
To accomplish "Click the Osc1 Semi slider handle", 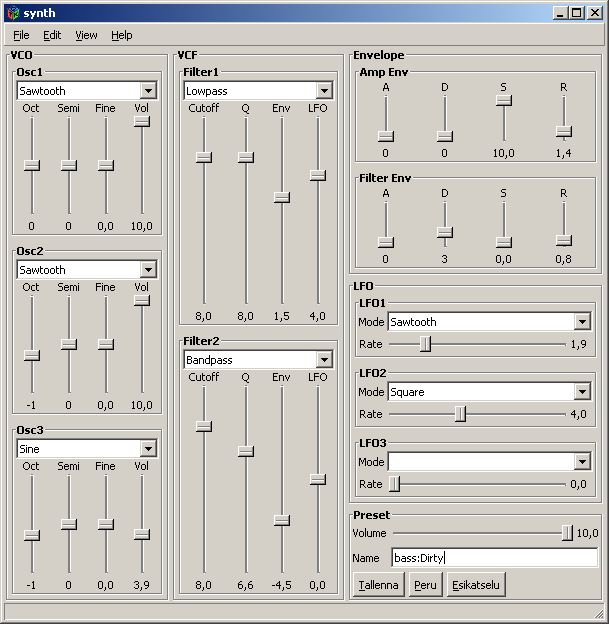I will pyautogui.click(x=69, y=165).
